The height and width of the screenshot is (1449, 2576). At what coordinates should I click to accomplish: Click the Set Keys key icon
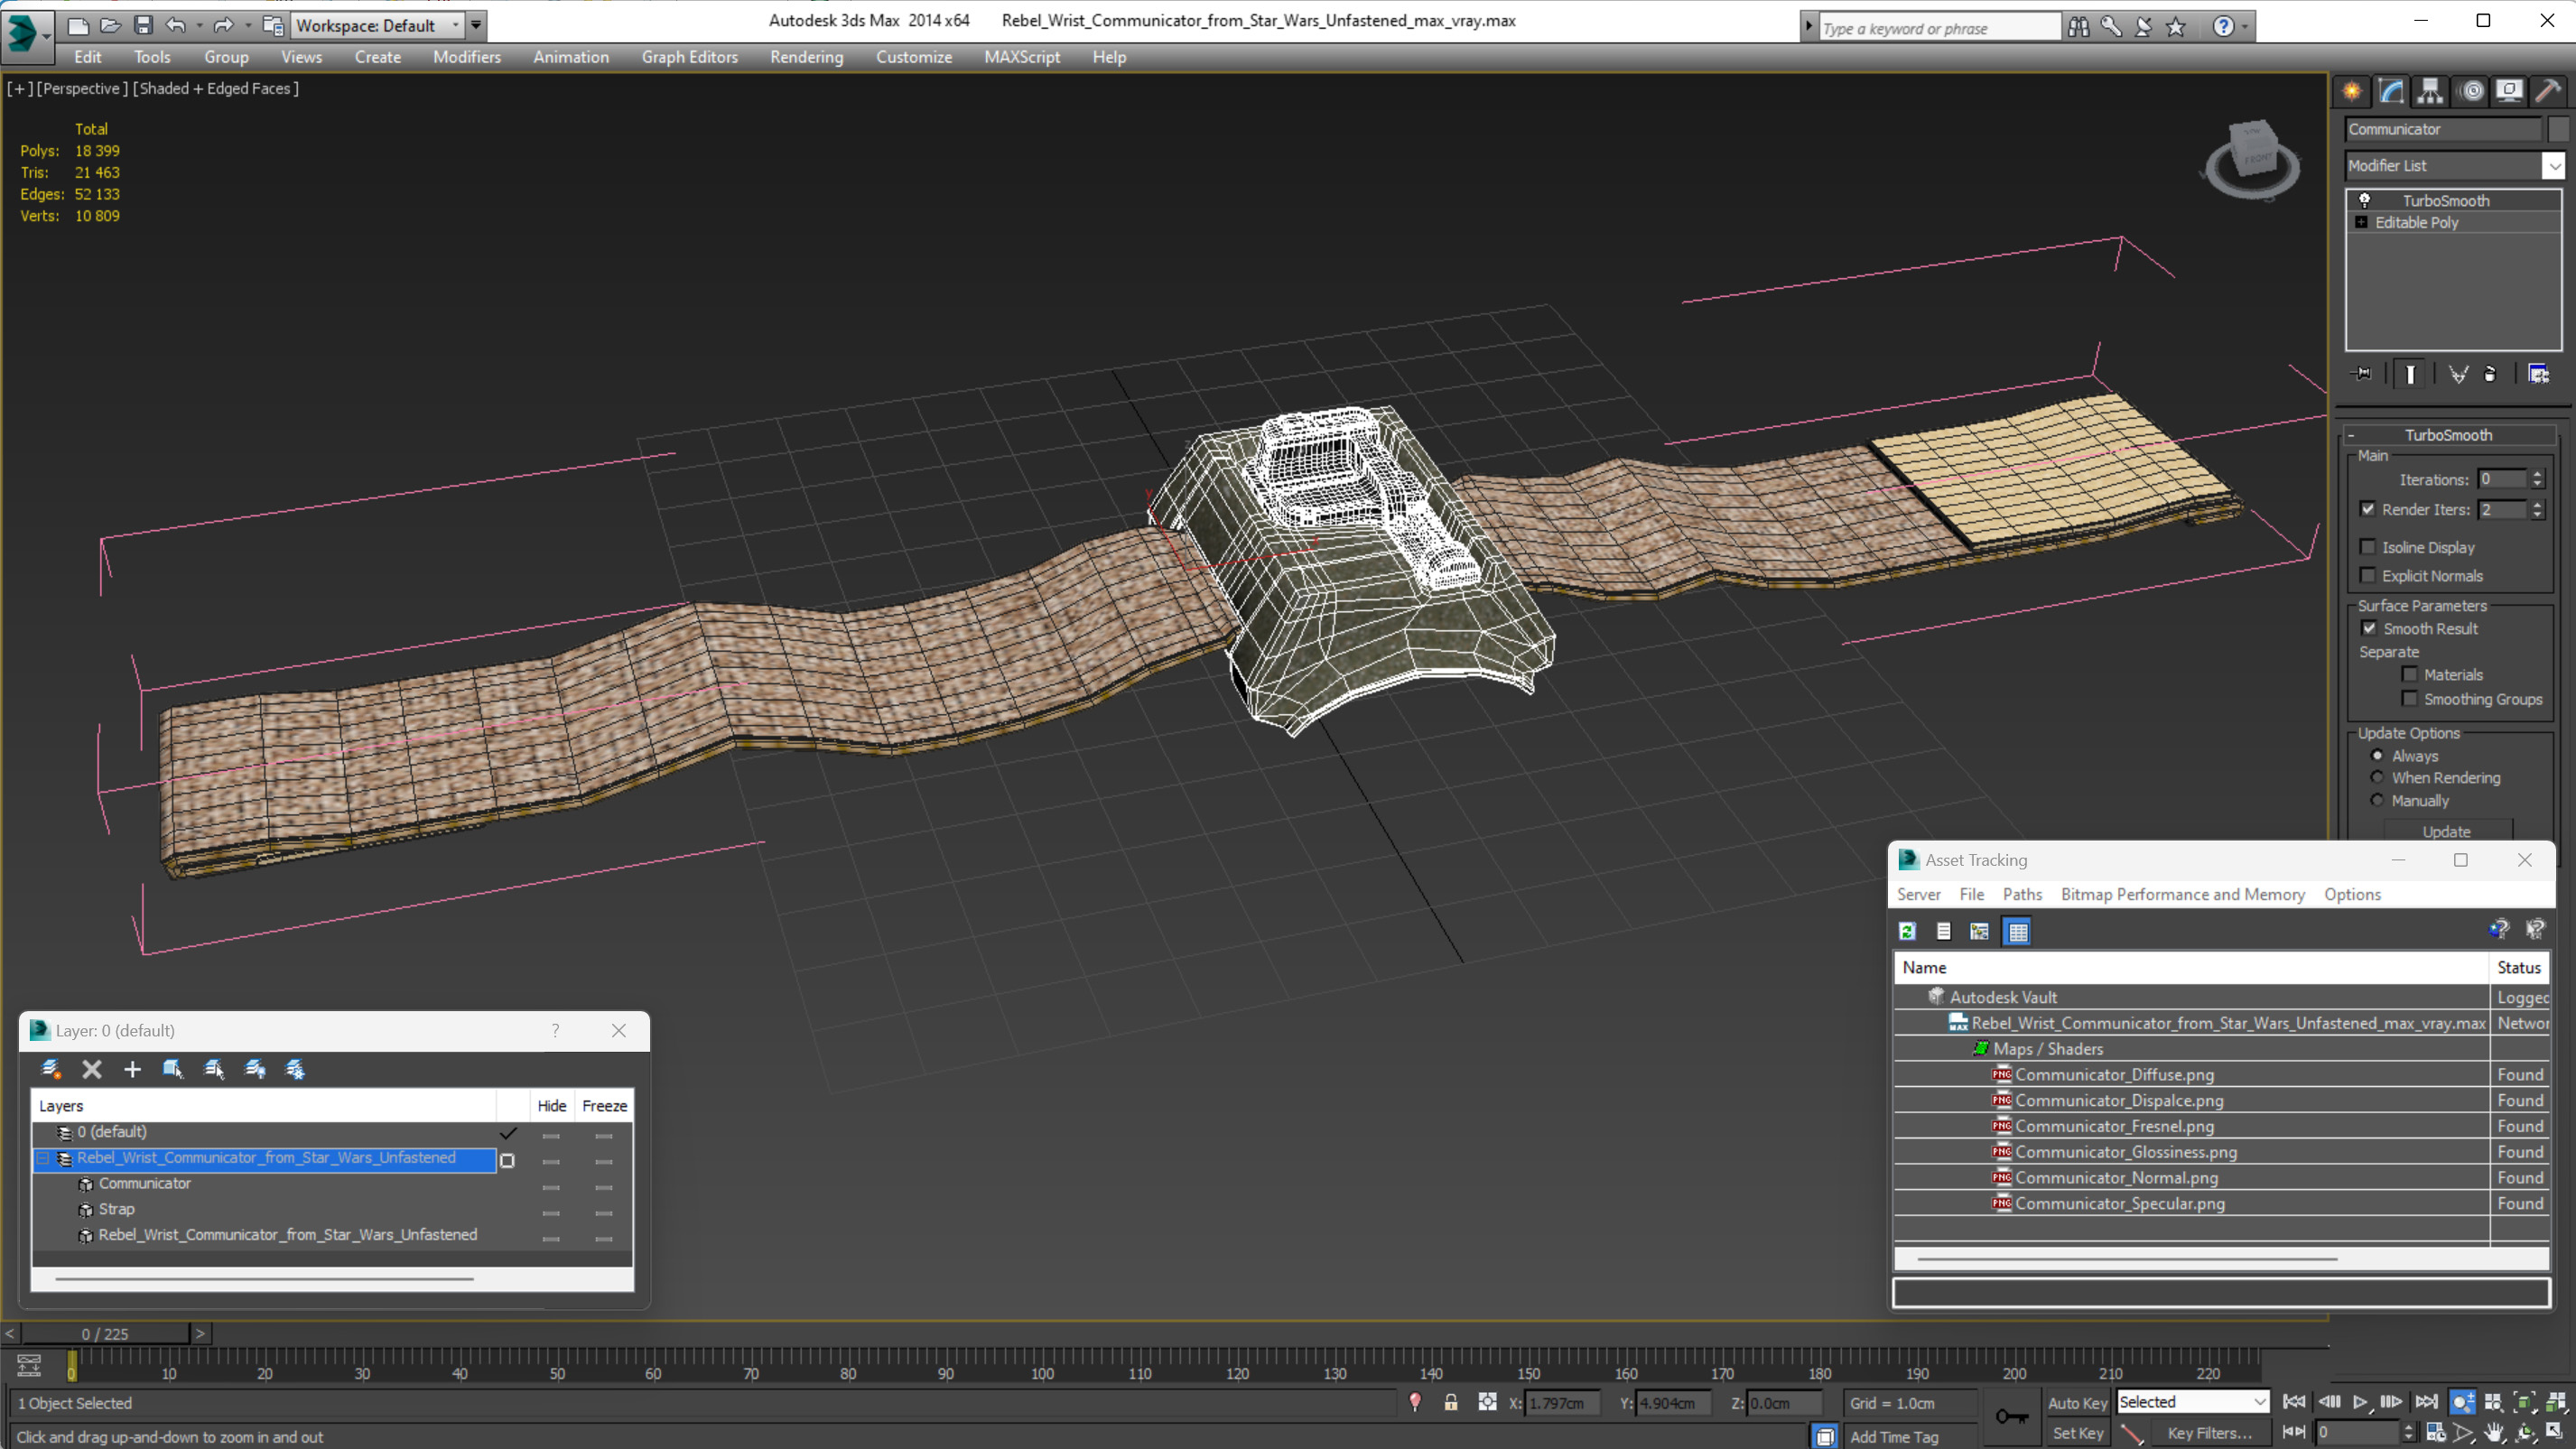2011,1416
